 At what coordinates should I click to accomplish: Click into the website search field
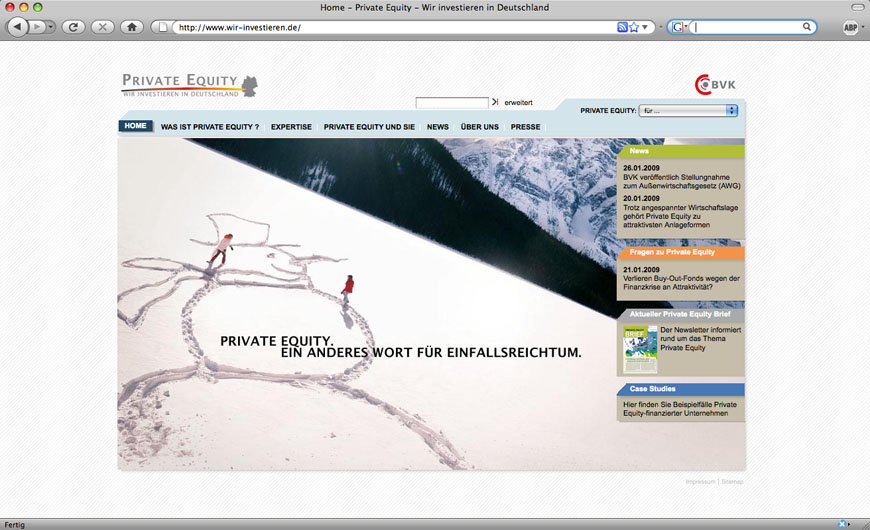point(452,103)
